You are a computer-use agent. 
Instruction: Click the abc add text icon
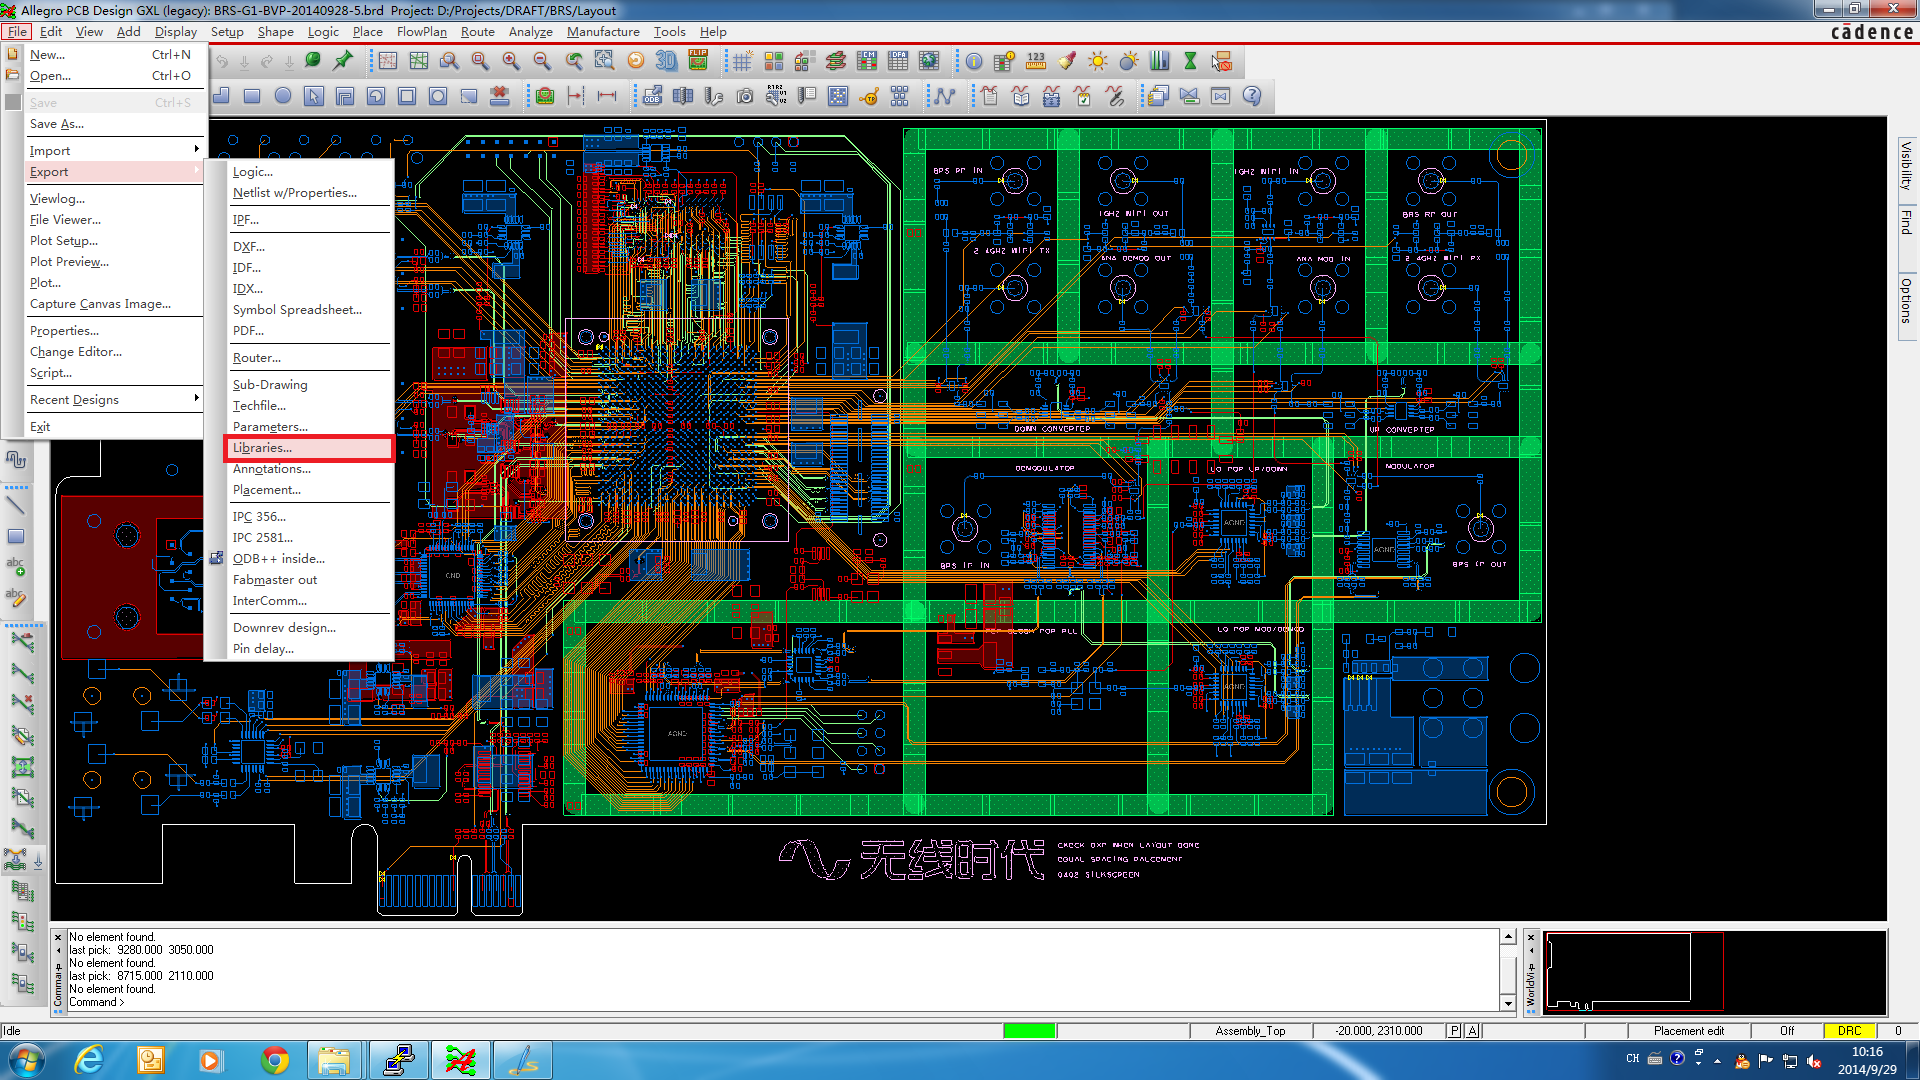tap(16, 567)
